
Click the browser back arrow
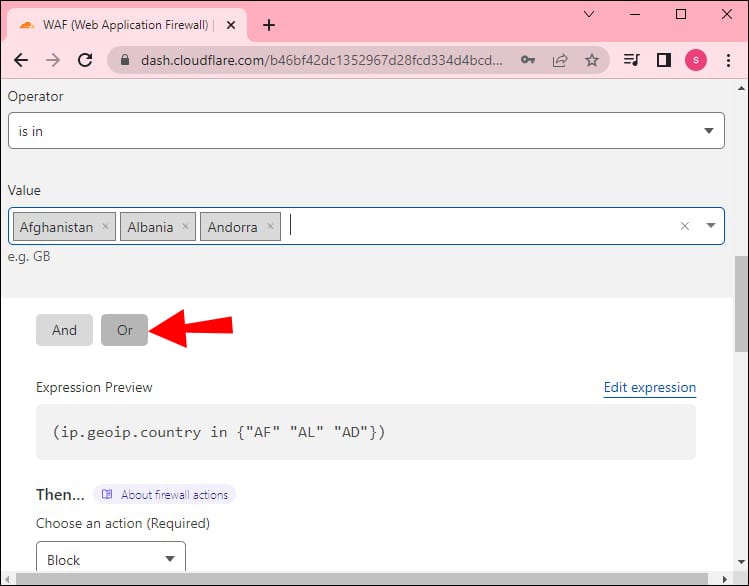21,60
